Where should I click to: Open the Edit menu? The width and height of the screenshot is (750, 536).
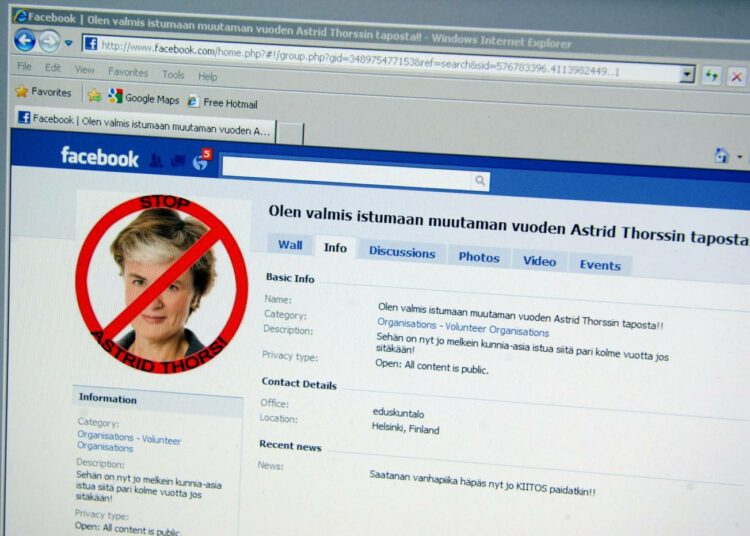(x=53, y=68)
